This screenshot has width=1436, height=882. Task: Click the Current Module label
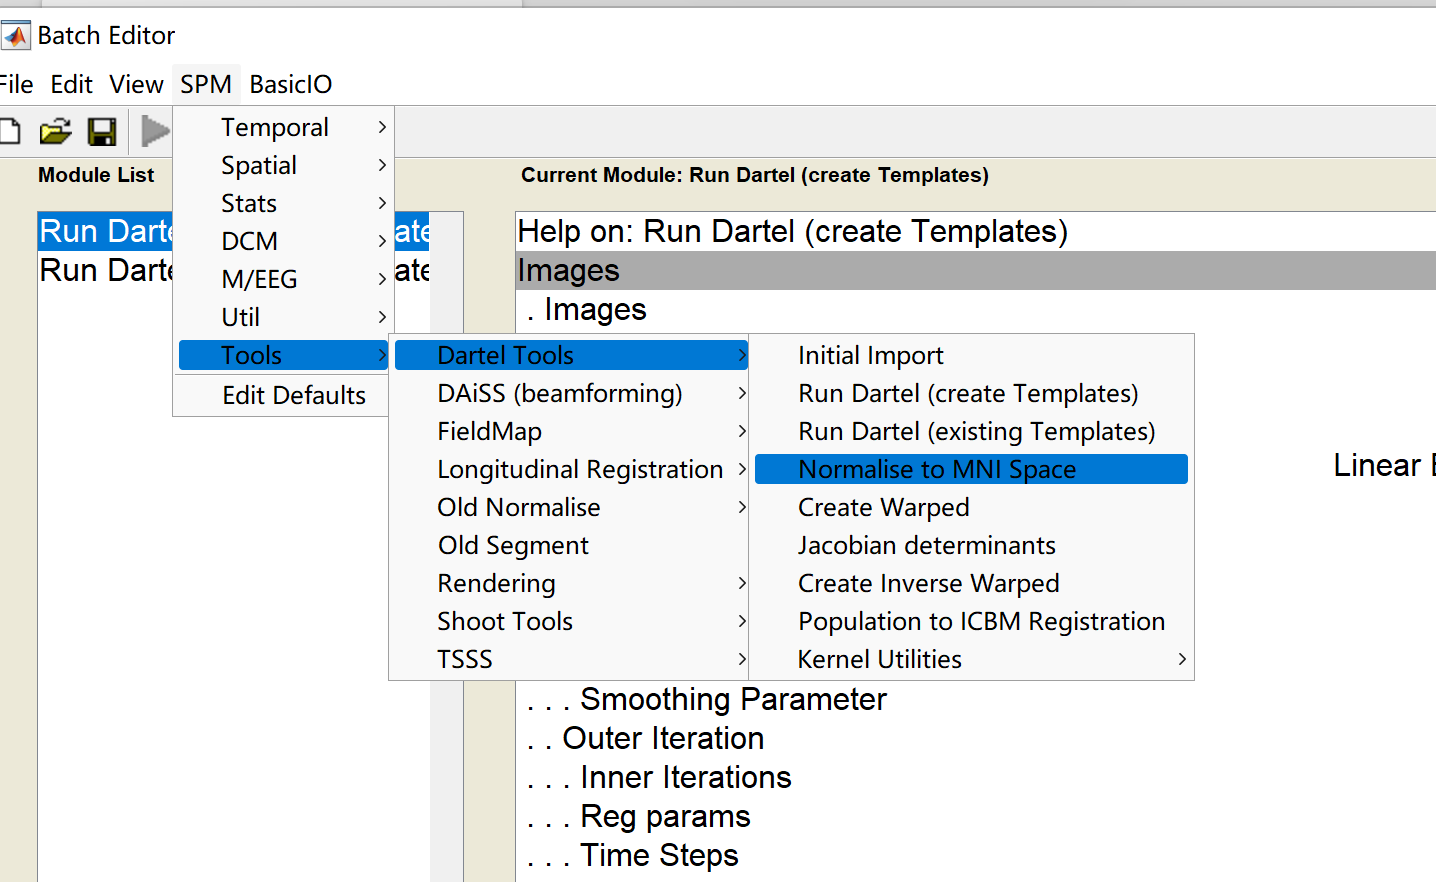pos(755,175)
